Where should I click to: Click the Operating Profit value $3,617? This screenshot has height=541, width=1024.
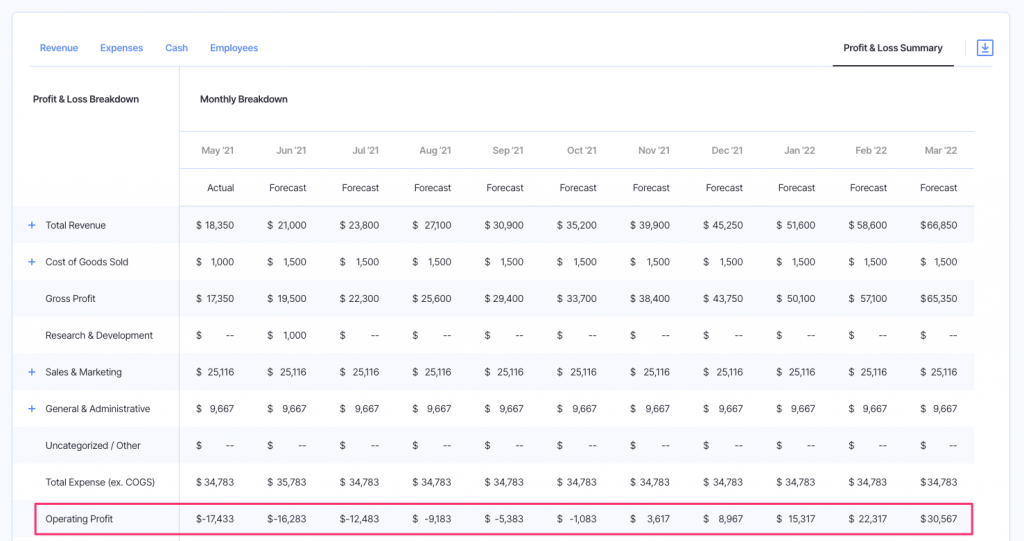coord(650,519)
